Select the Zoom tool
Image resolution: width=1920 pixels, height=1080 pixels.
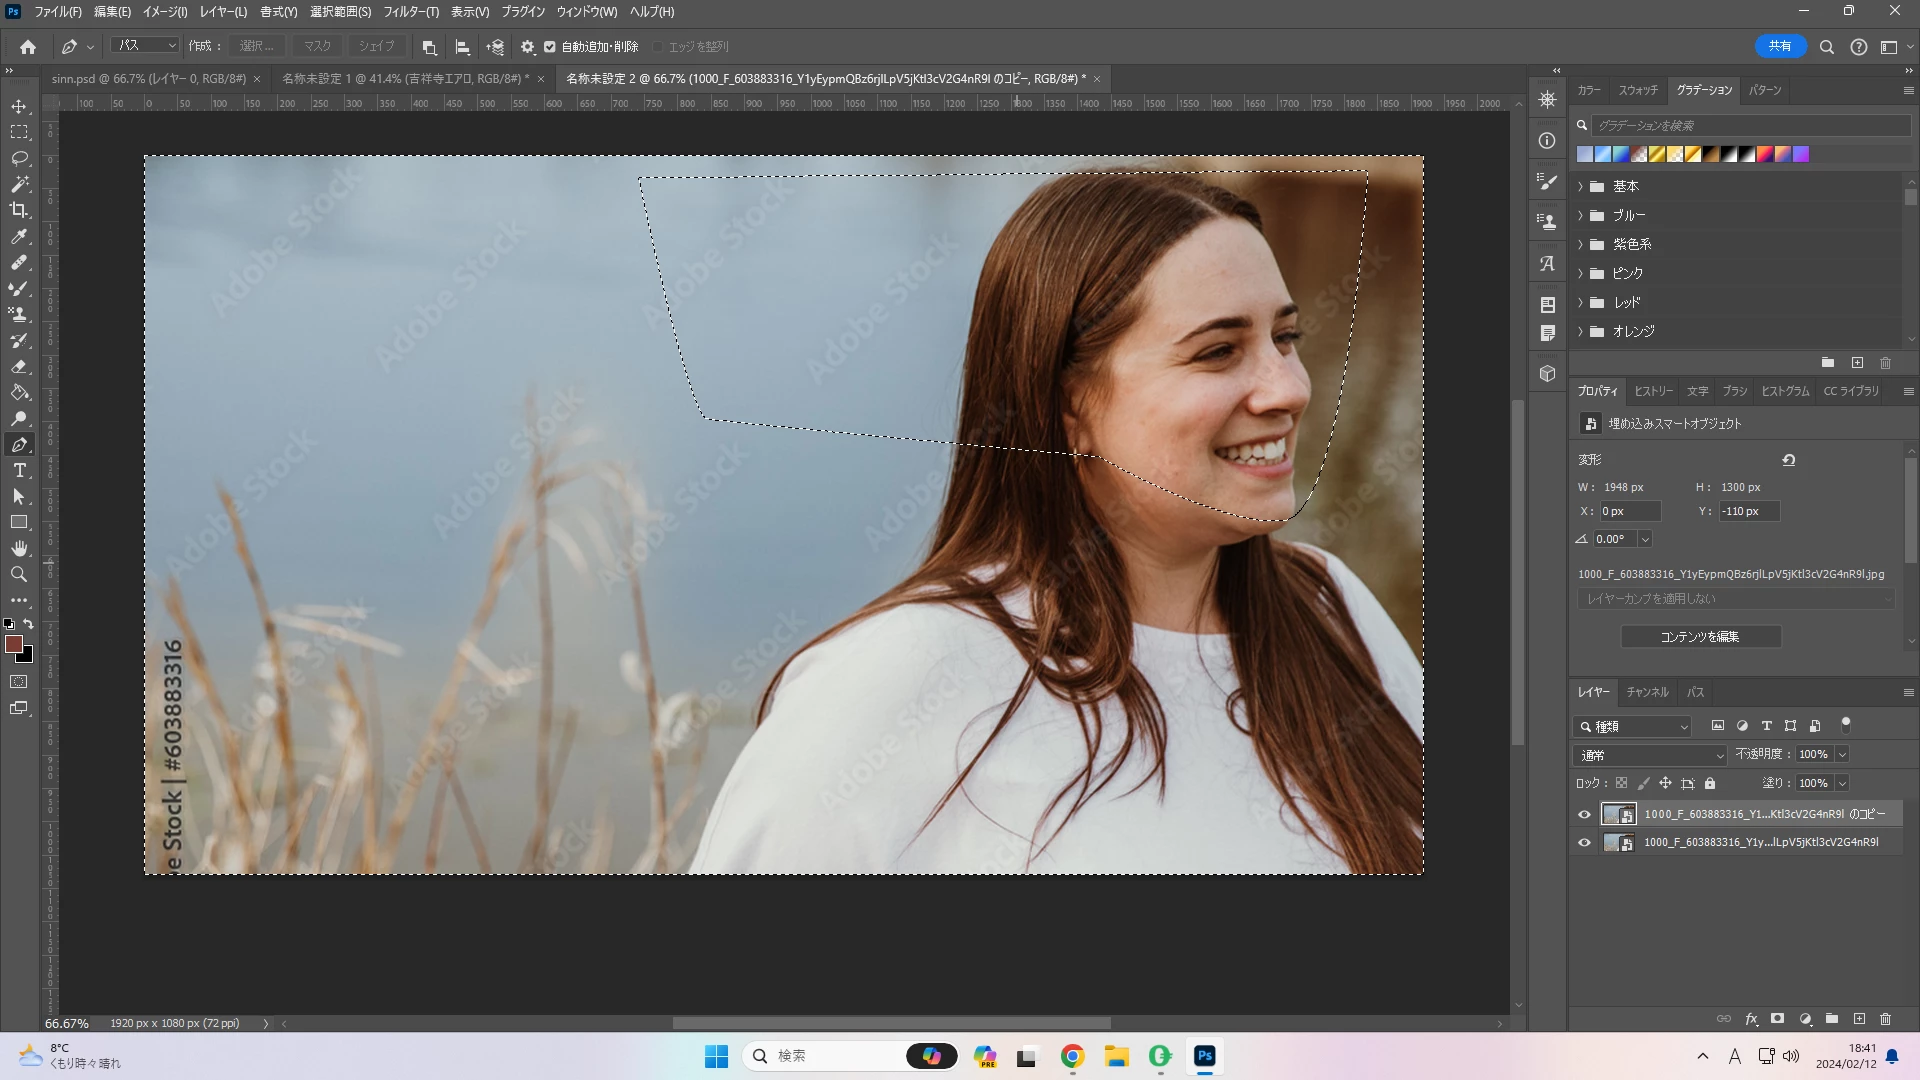click(19, 575)
